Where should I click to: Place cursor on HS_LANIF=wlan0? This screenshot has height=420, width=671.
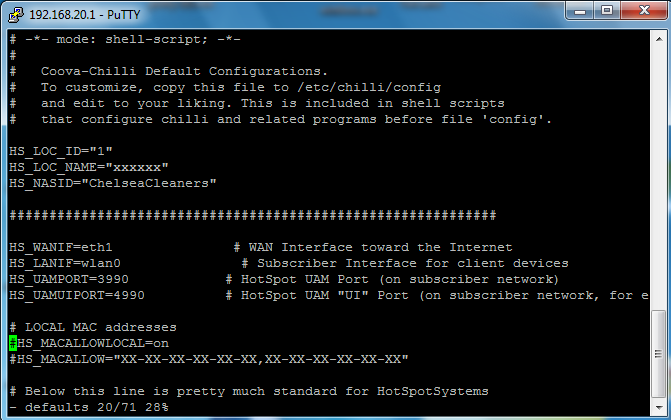(64, 263)
